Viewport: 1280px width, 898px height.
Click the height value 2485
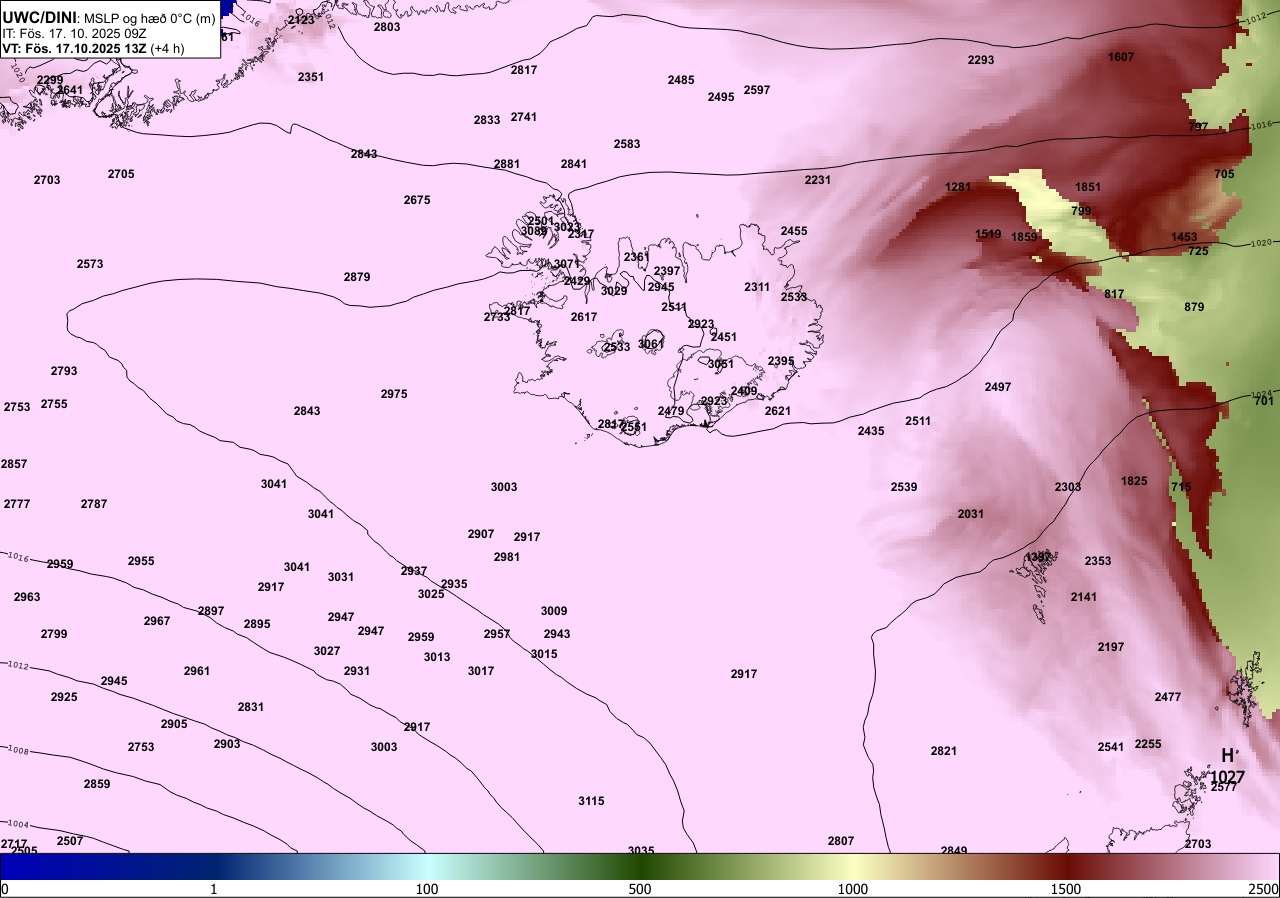point(681,80)
